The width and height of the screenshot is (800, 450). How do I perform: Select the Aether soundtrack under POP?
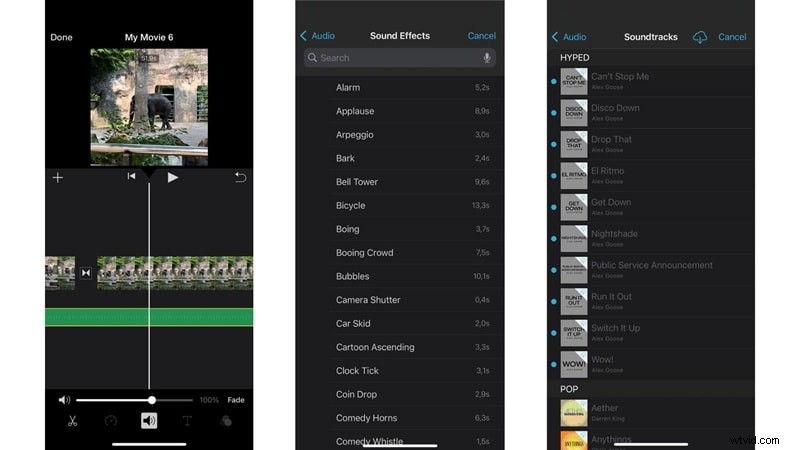pyautogui.click(x=651, y=413)
